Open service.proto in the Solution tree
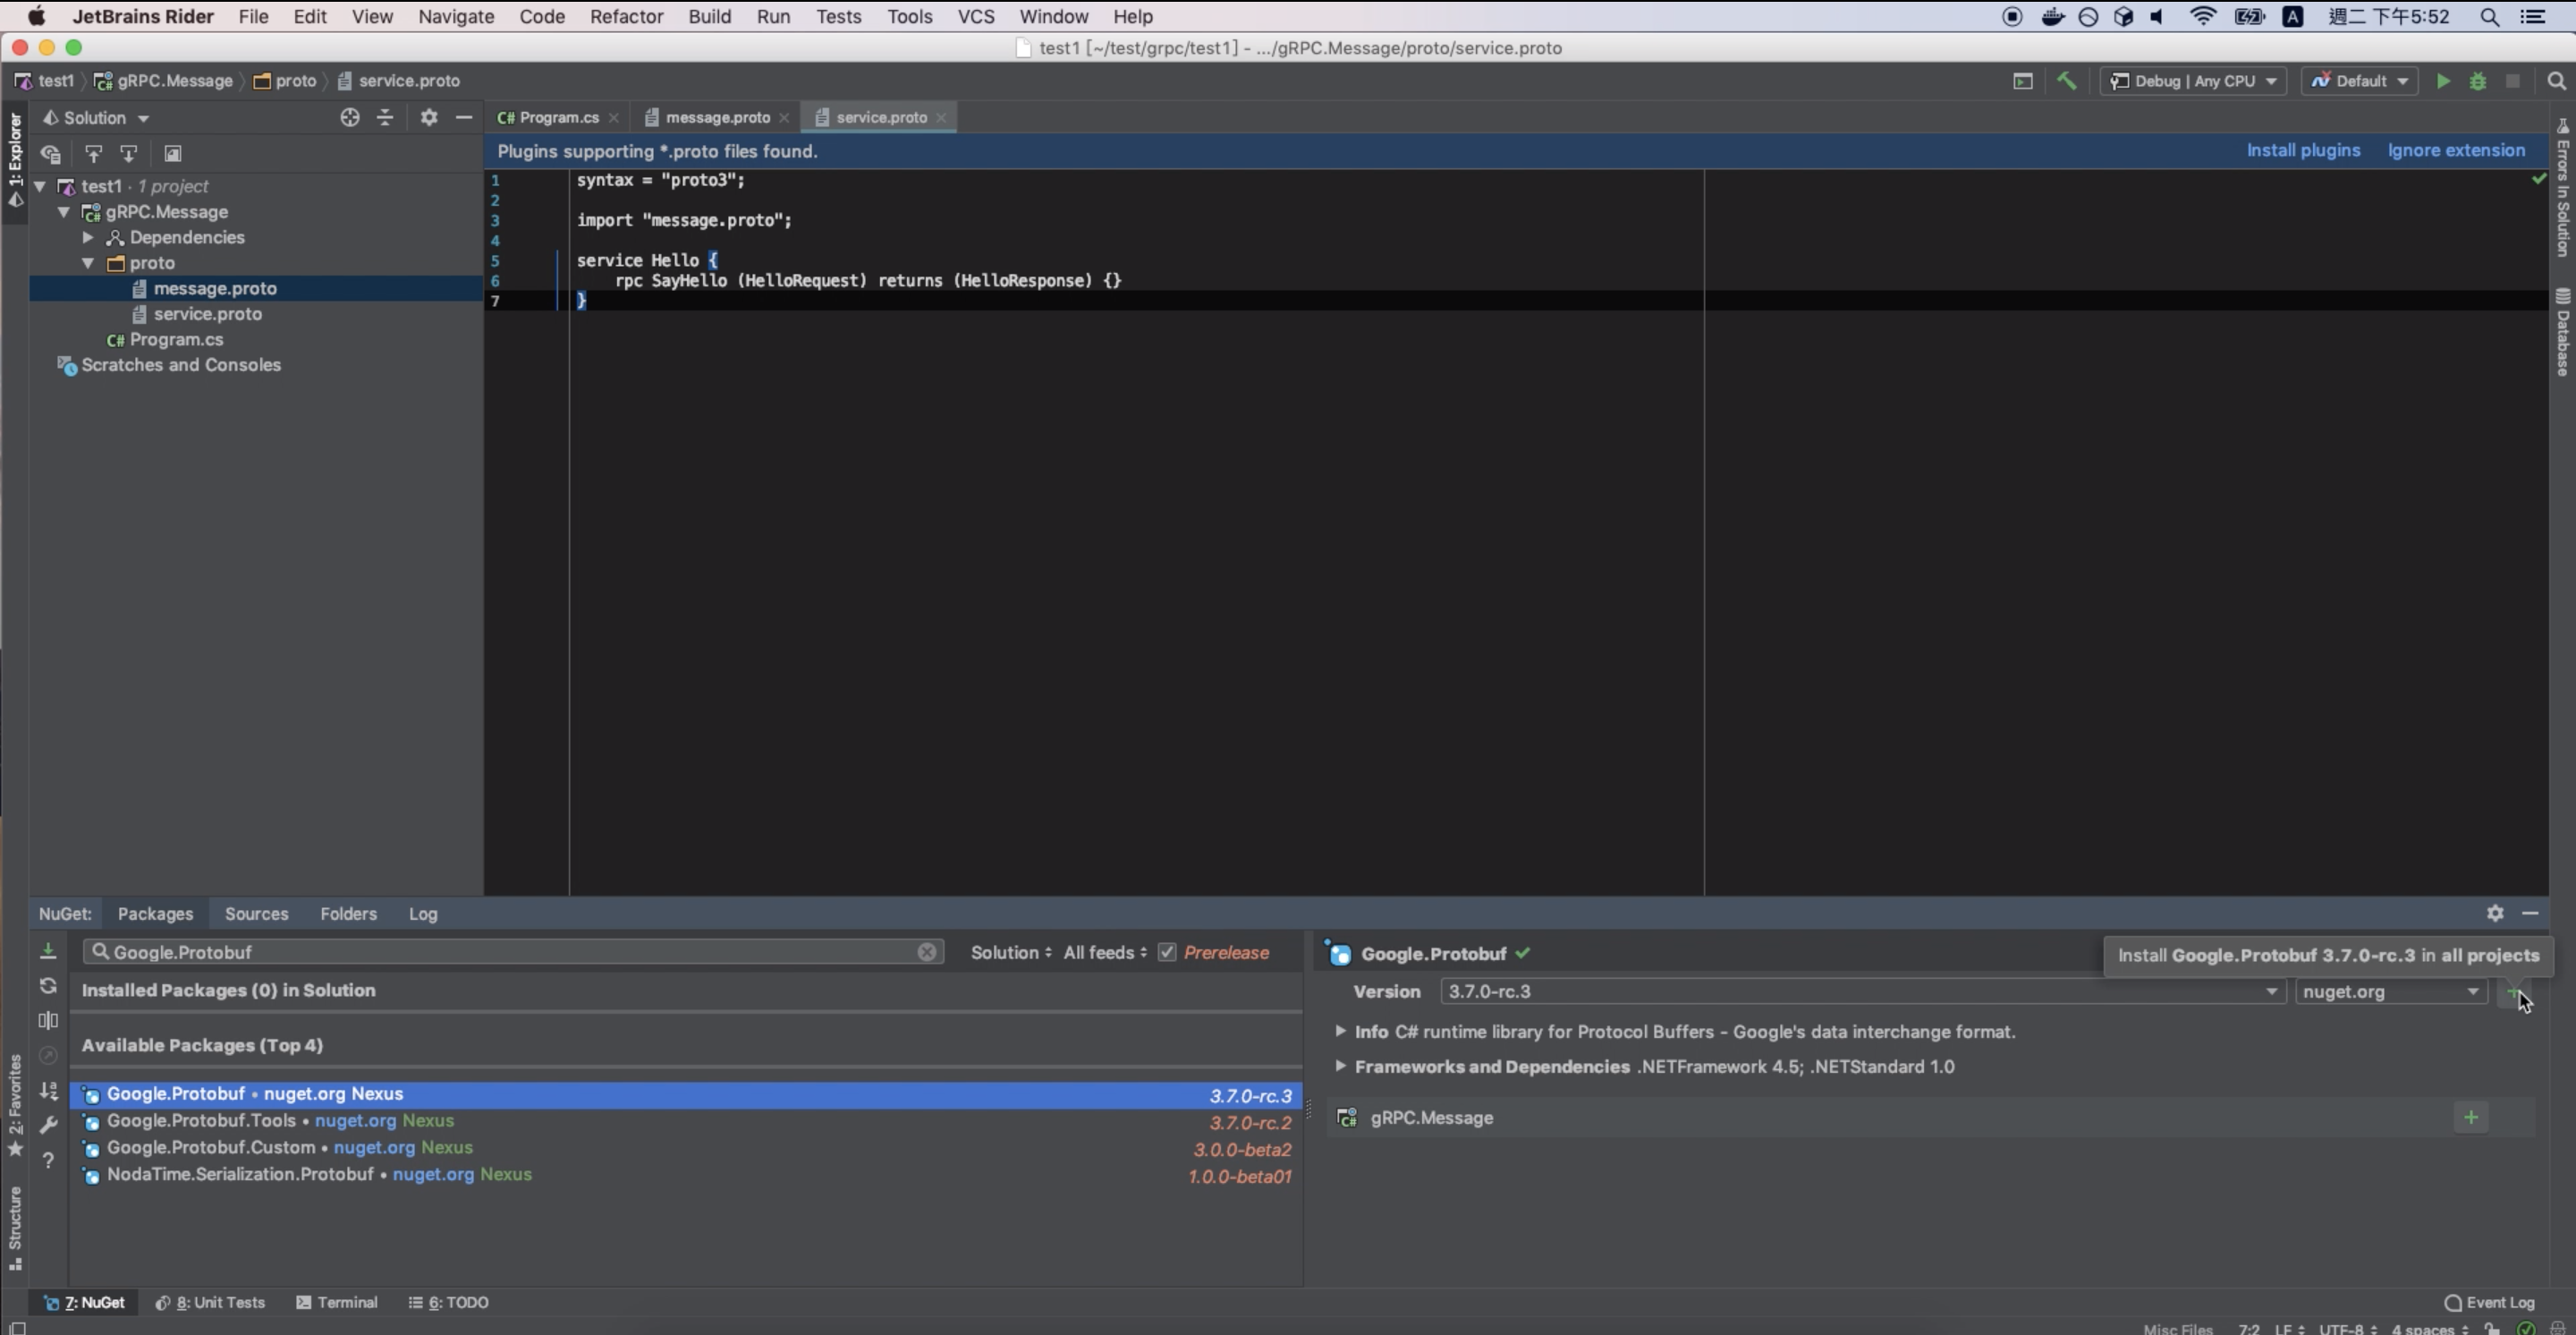The width and height of the screenshot is (2576, 1335). [207, 314]
